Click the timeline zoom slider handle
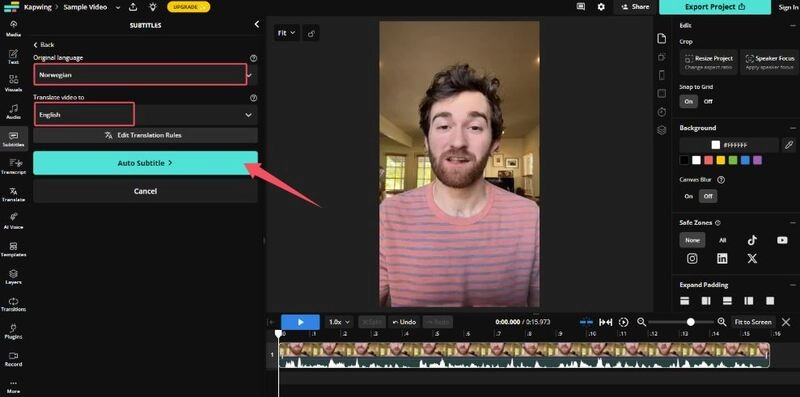Viewport: 800px width, 397px height. click(690, 322)
